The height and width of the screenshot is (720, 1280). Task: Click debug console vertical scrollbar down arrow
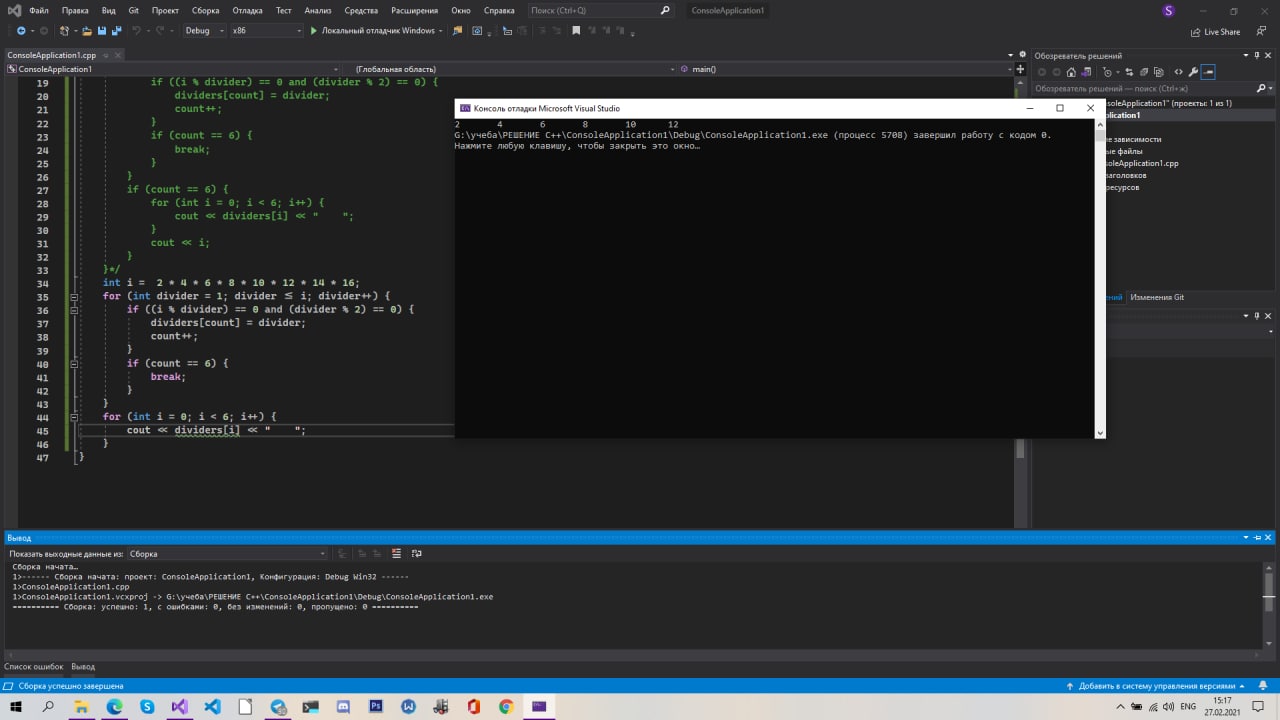click(1100, 433)
